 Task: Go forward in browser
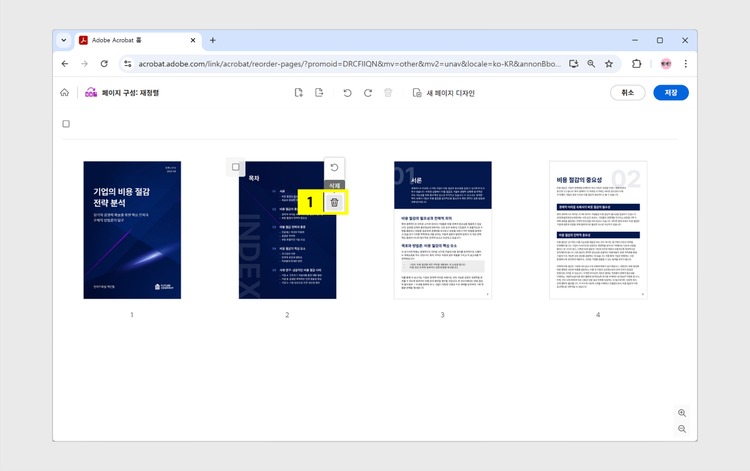point(85,64)
